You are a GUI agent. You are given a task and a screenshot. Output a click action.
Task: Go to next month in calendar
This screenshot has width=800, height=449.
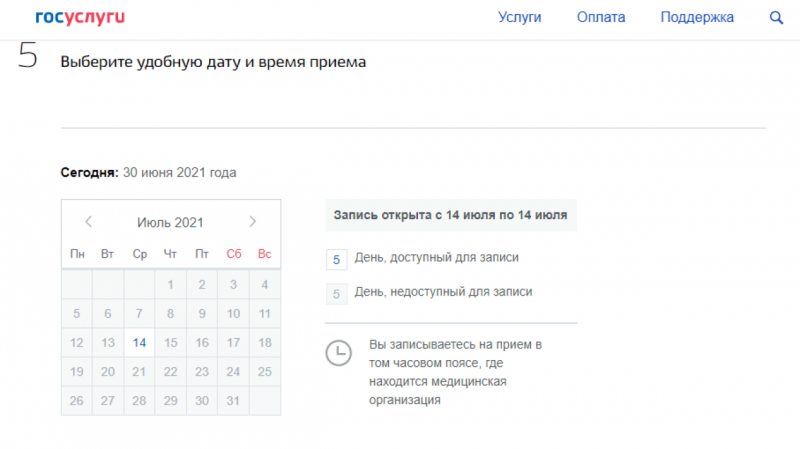click(253, 222)
